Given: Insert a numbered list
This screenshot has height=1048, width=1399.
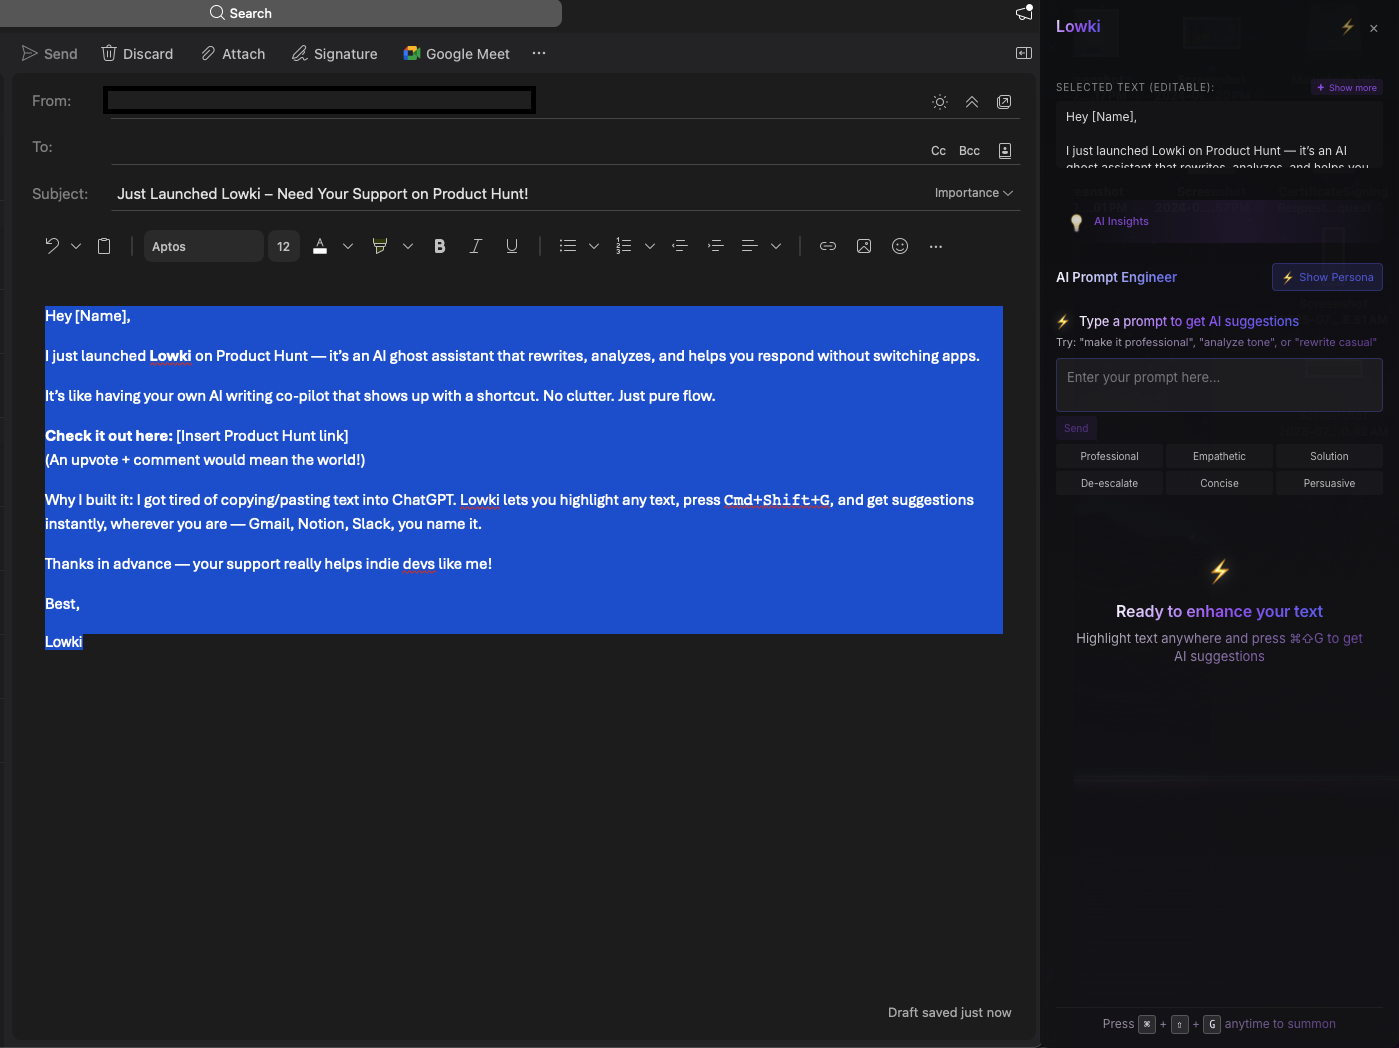Looking at the screenshot, I should coord(624,246).
